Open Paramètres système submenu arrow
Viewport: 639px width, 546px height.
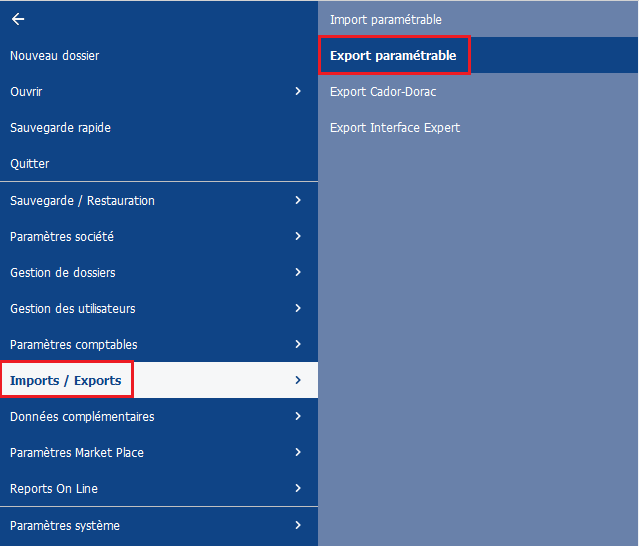pos(298,525)
